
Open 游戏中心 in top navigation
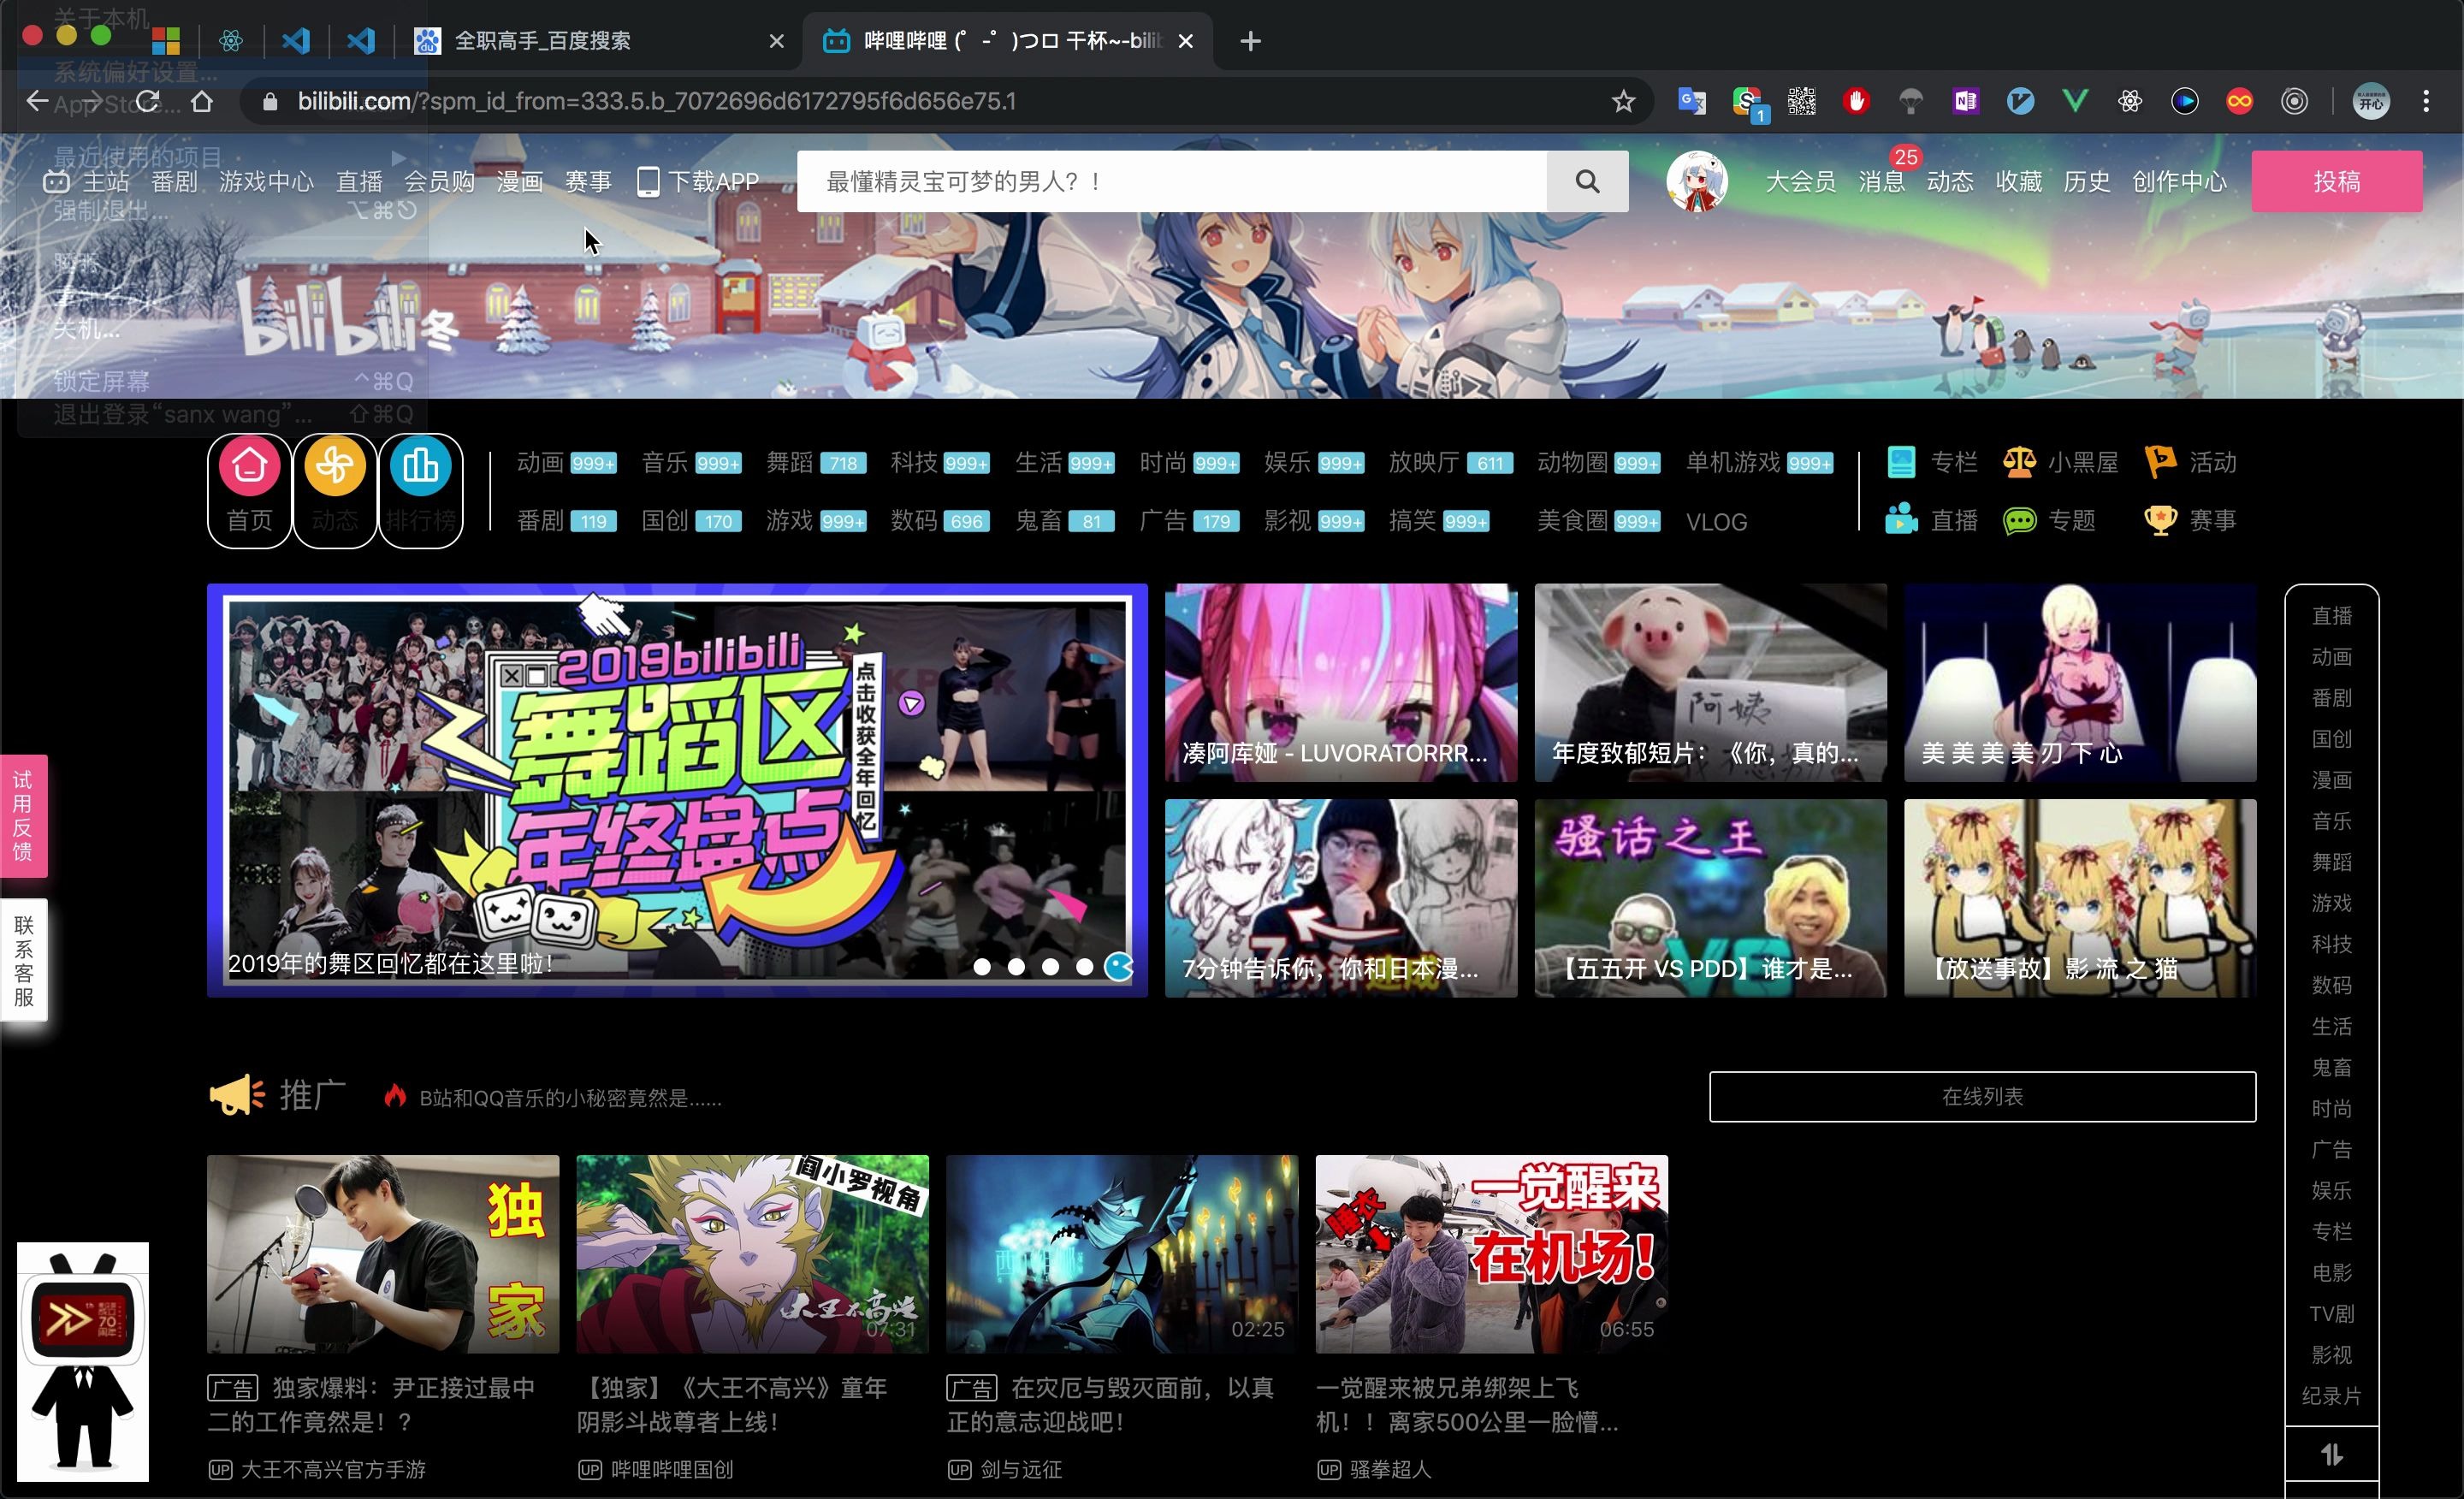coord(266,181)
